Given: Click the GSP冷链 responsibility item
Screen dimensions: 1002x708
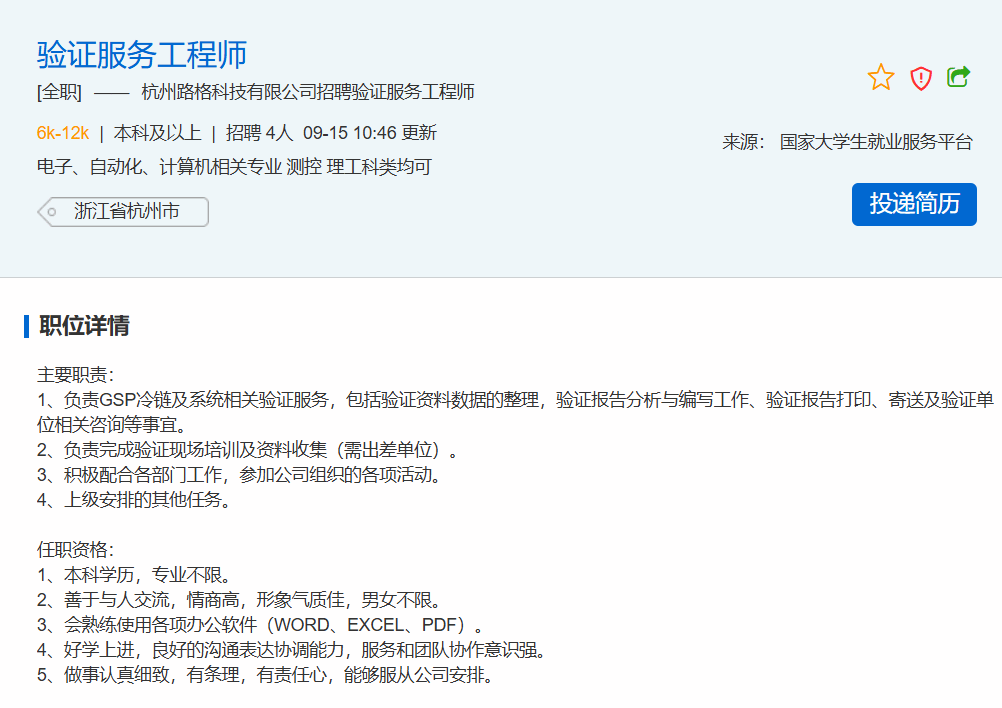Looking at the screenshot, I should point(300,400).
